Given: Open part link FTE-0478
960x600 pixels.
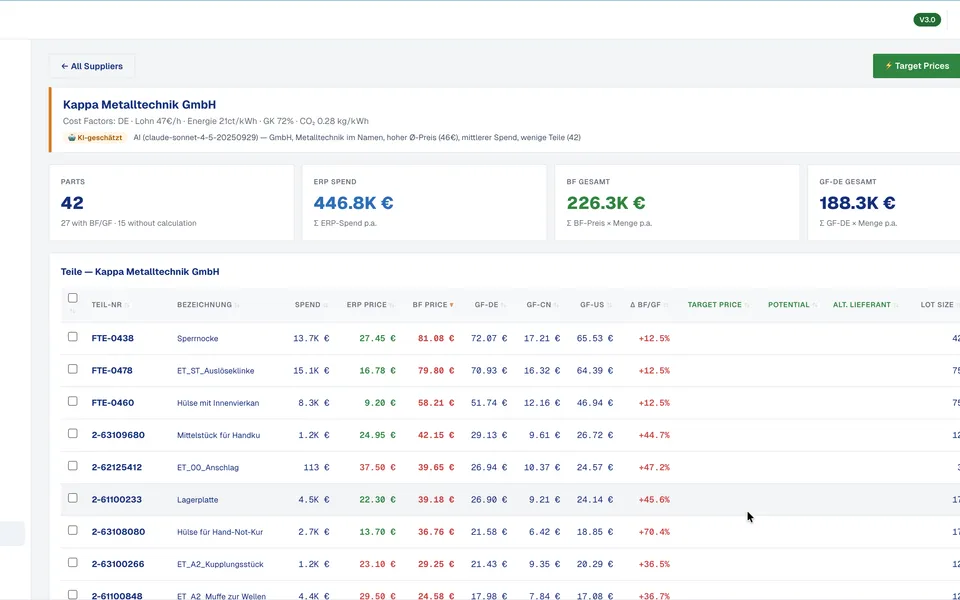Looking at the screenshot, I should 112,370.
